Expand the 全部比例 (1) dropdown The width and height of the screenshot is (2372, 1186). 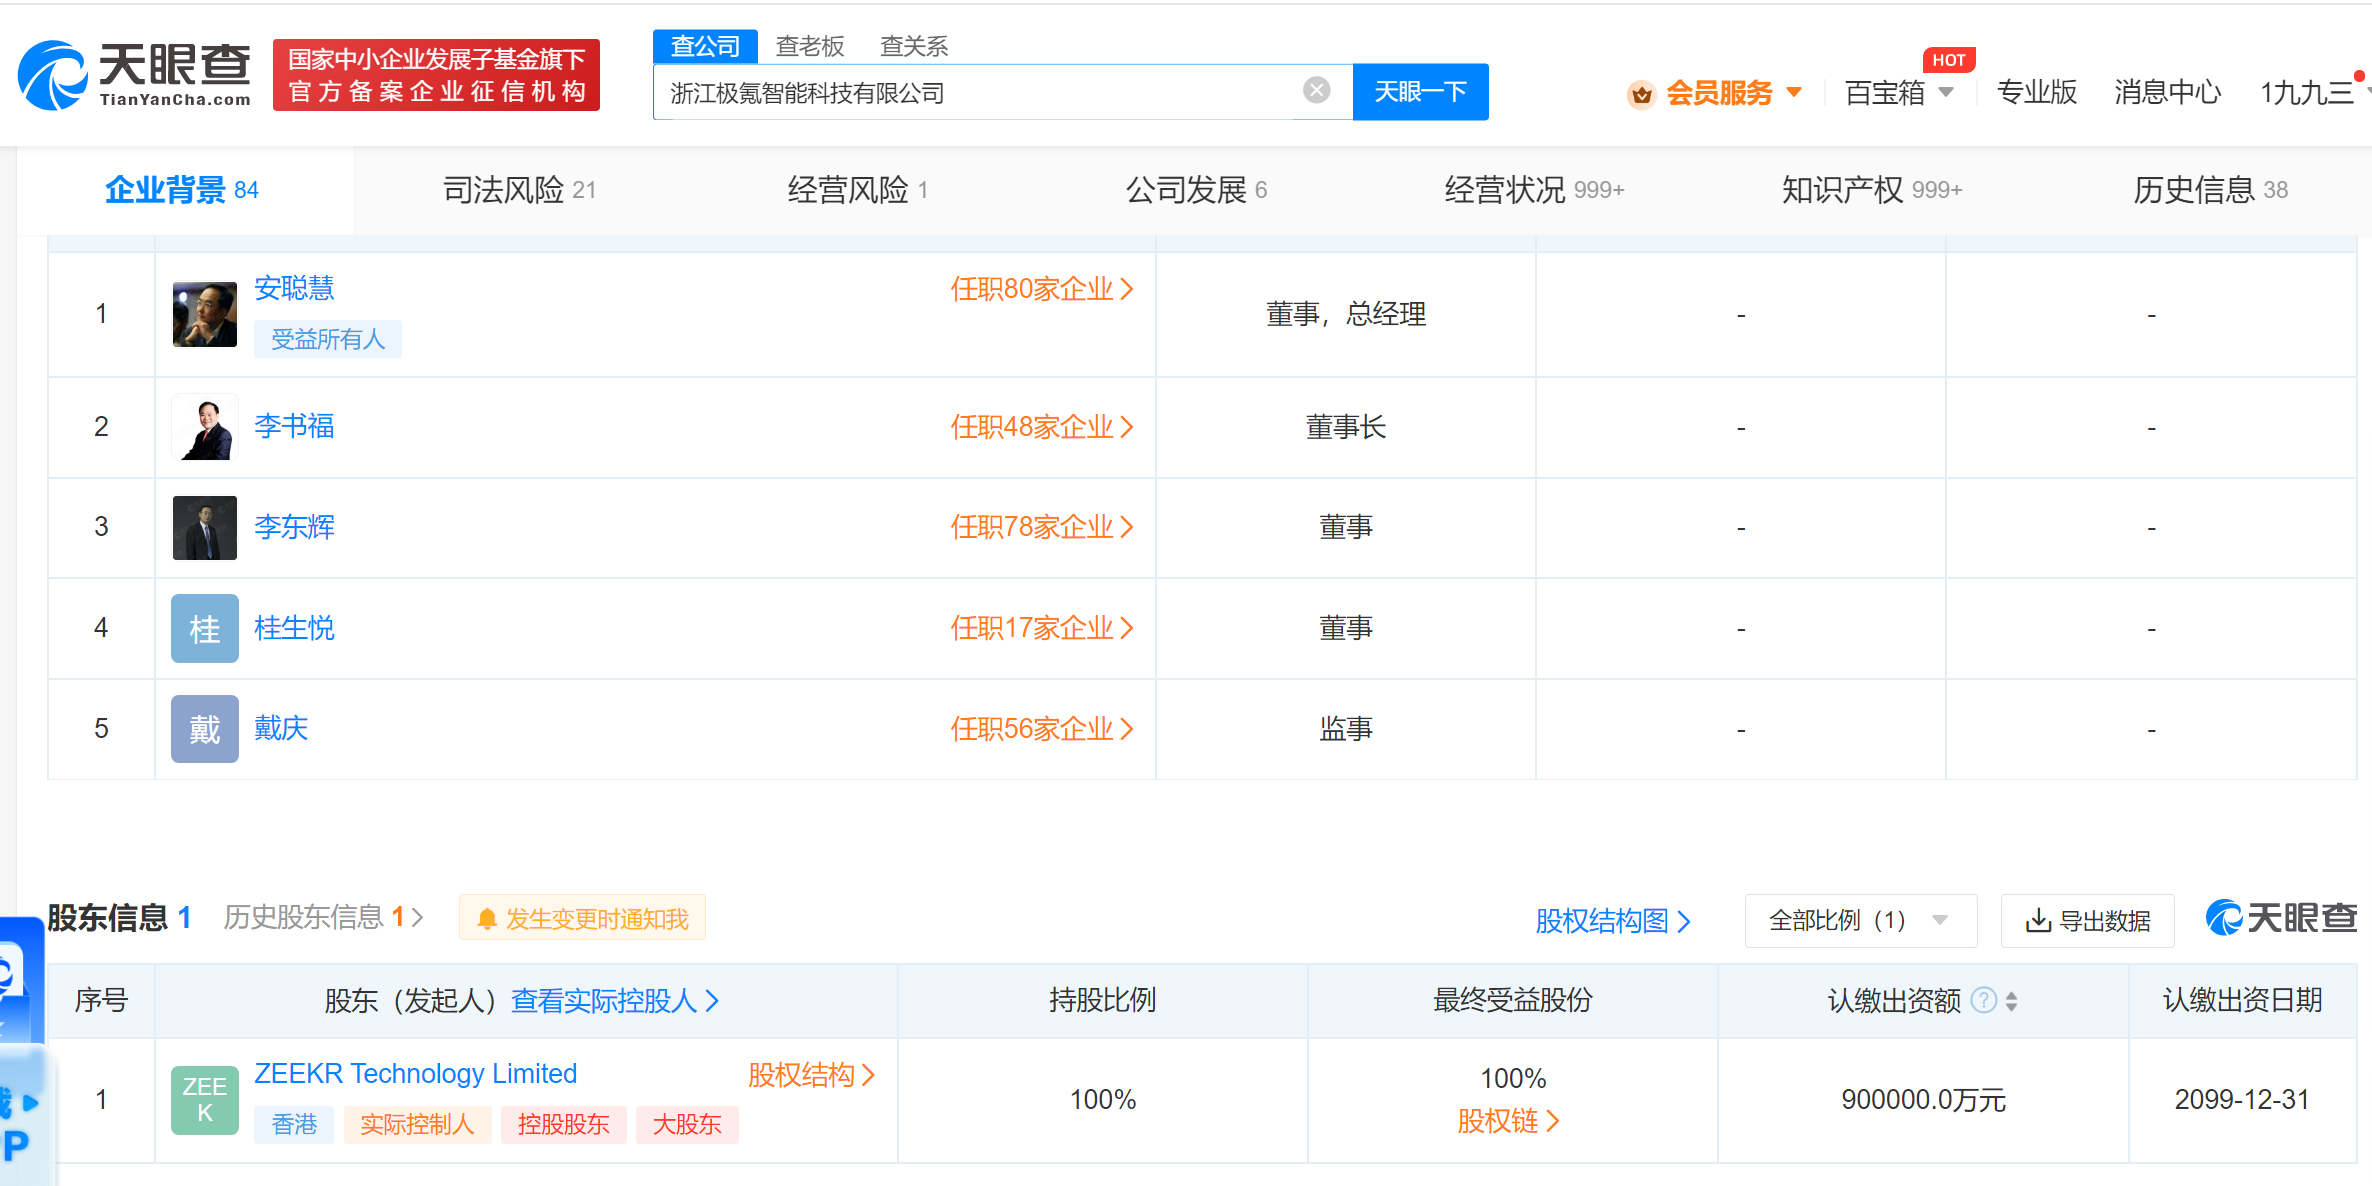(1860, 921)
